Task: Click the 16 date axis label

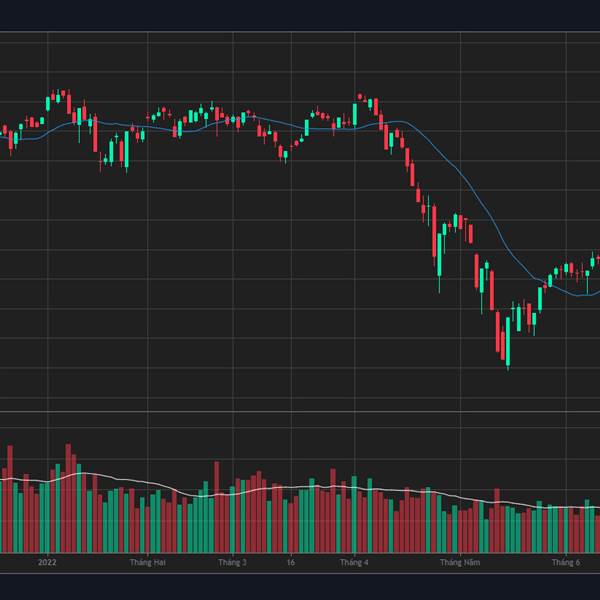Action: pos(291,562)
